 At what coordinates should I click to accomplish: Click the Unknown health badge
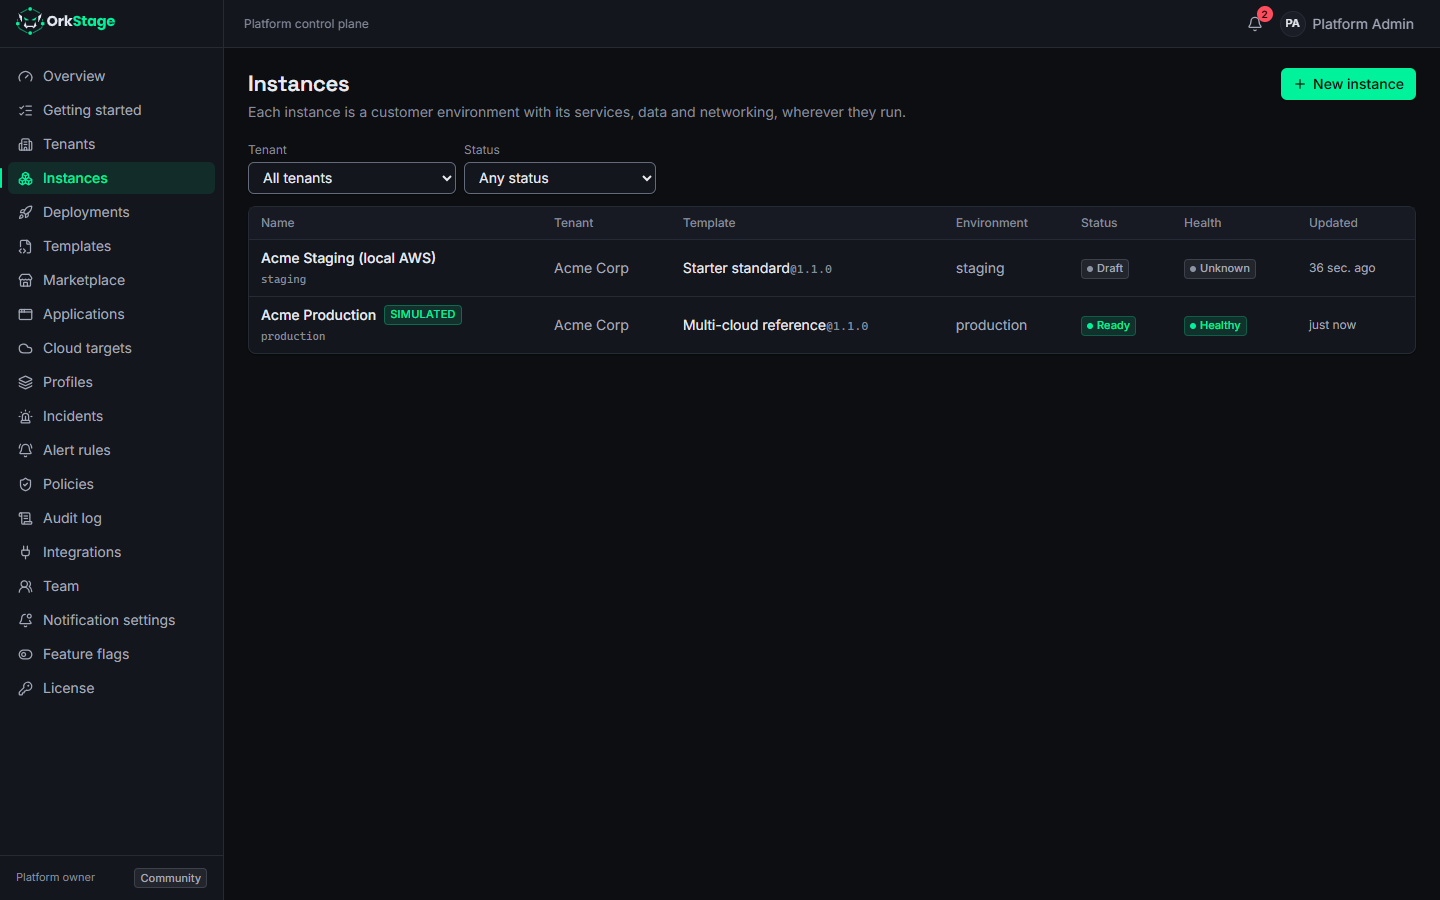click(x=1220, y=268)
